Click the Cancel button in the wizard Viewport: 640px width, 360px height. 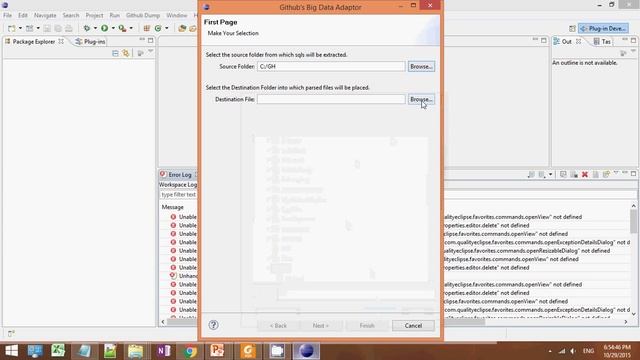point(413,325)
